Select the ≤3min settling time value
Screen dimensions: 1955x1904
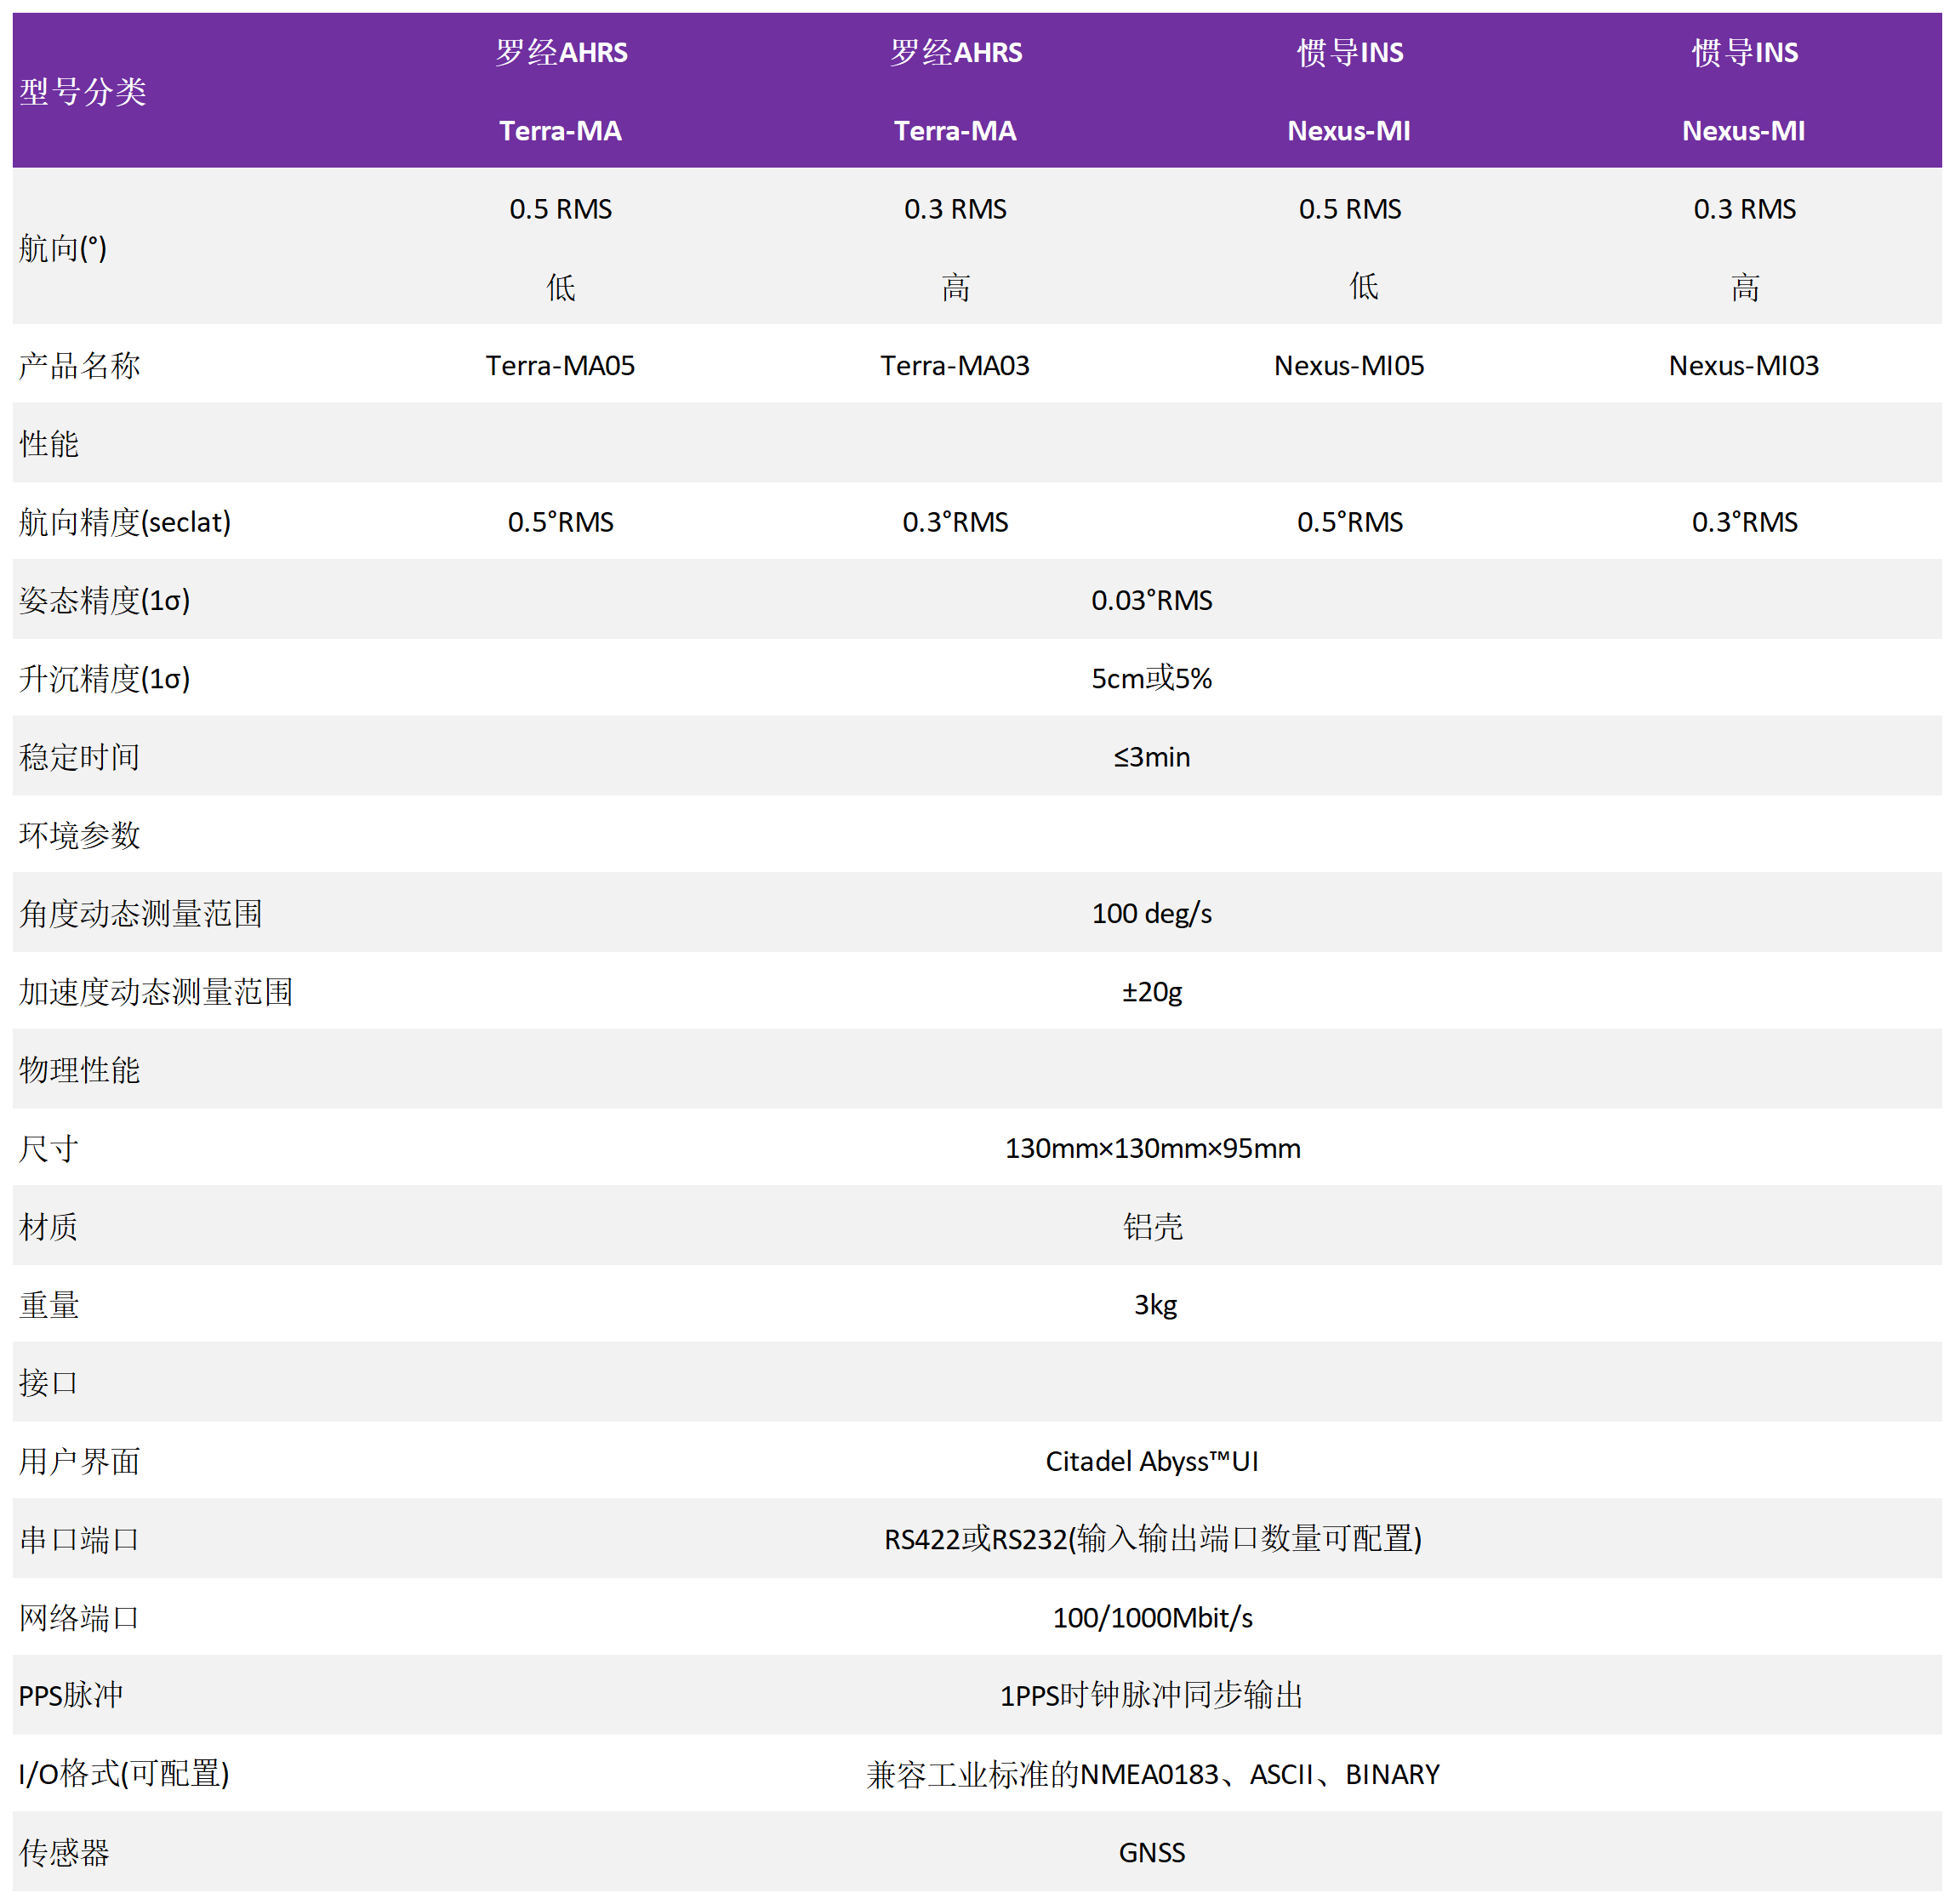point(1151,757)
